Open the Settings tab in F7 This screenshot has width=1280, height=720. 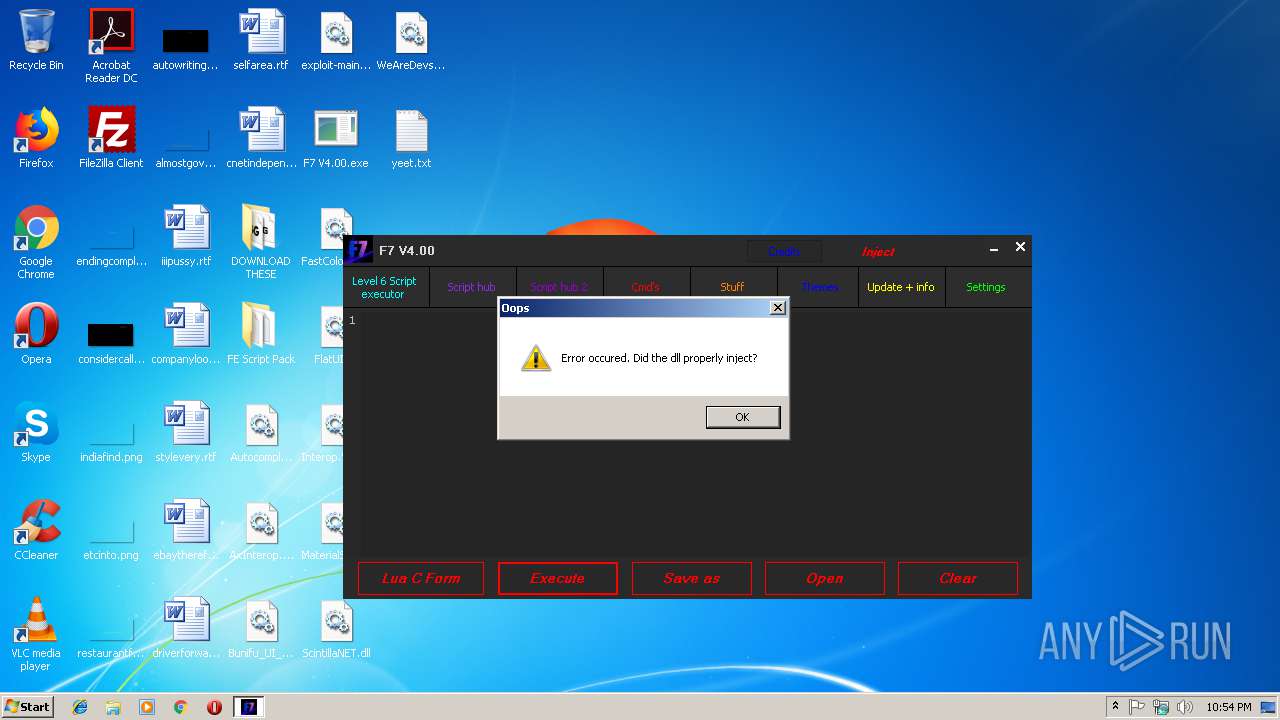[x=986, y=287]
